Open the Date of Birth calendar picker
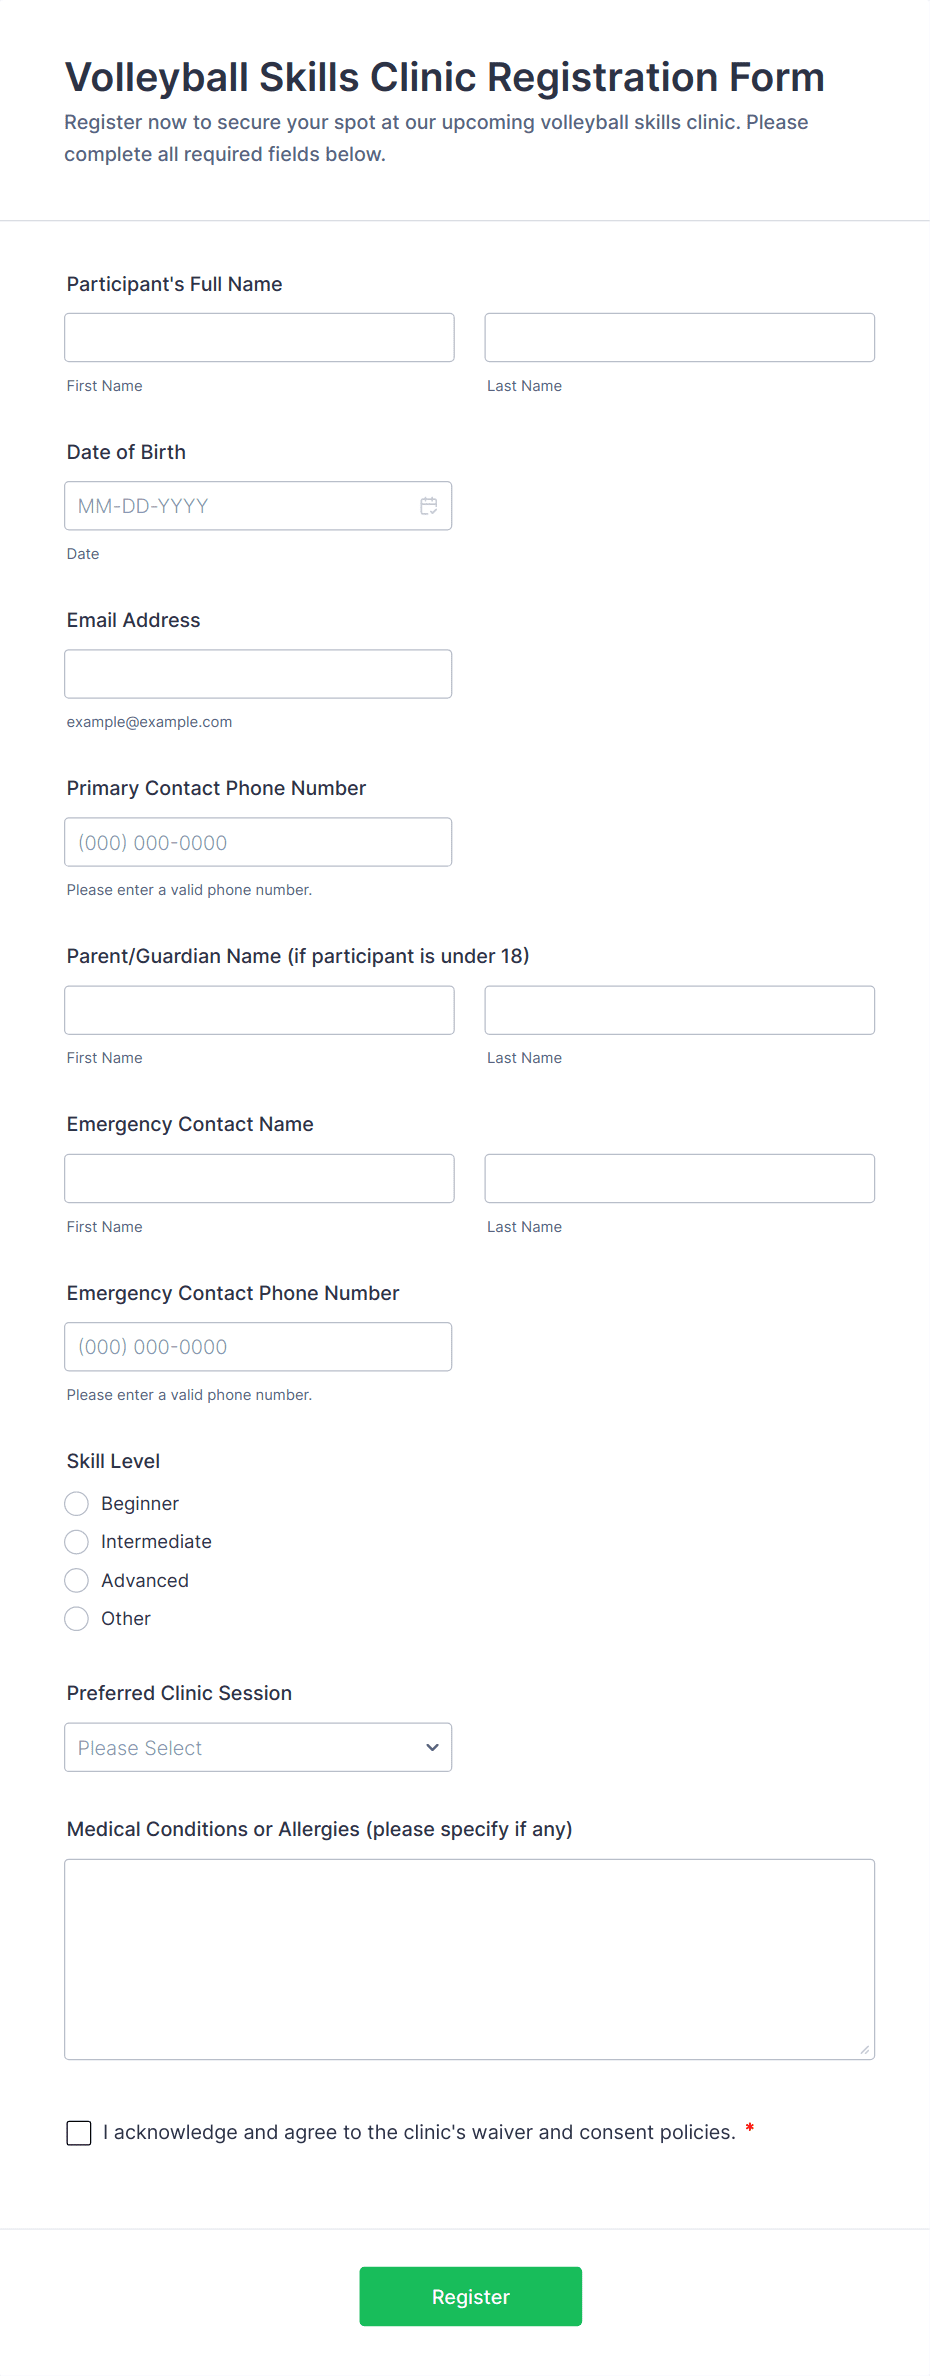930x2376 pixels. (x=428, y=506)
